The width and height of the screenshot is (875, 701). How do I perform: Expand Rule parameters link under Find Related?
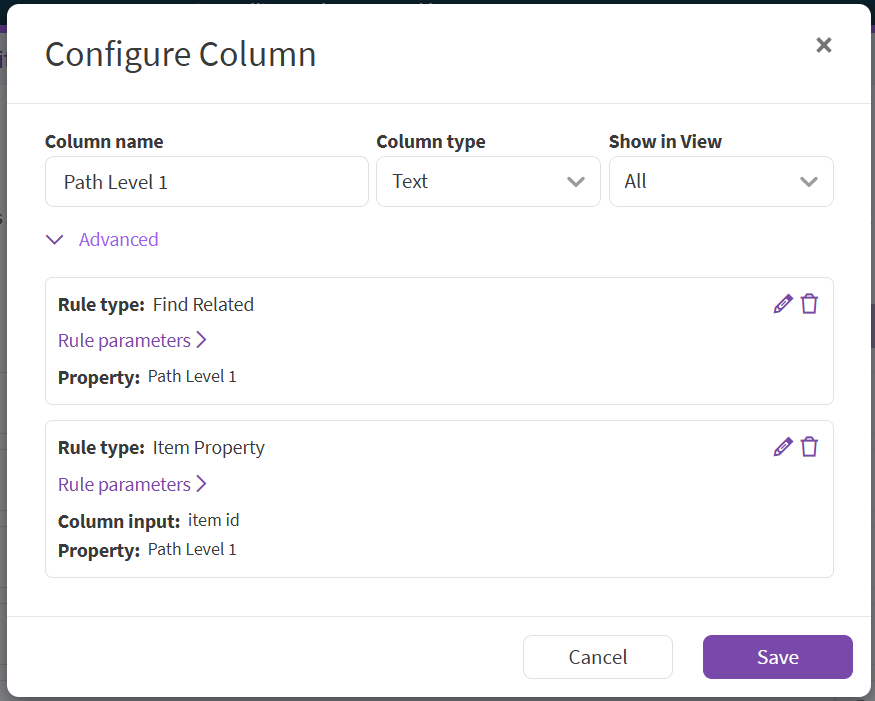click(x=124, y=341)
